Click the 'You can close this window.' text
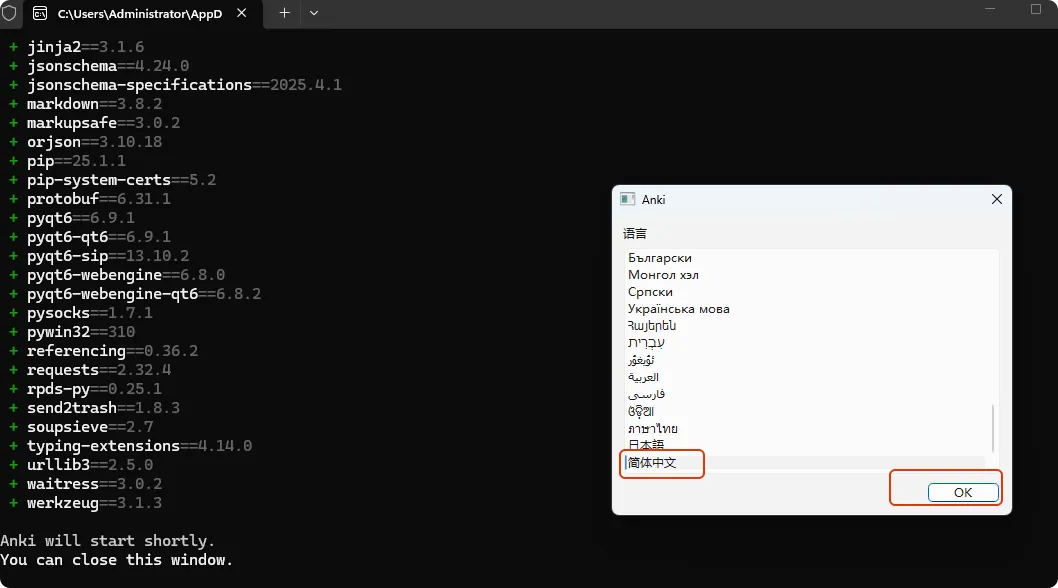This screenshot has width=1058, height=588. (116, 560)
